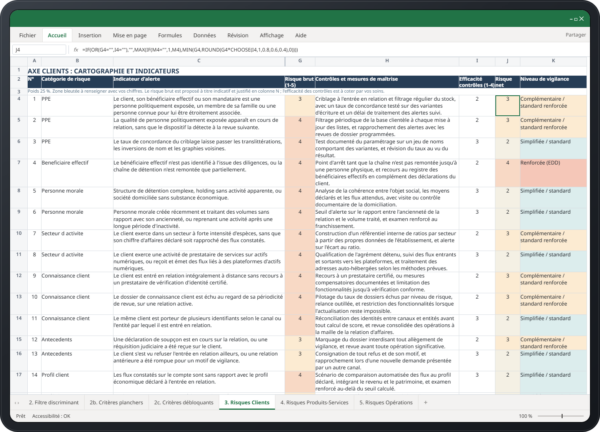Click sheet tab navigation arrows
The image size is (600, 432).
click(x=17, y=403)
